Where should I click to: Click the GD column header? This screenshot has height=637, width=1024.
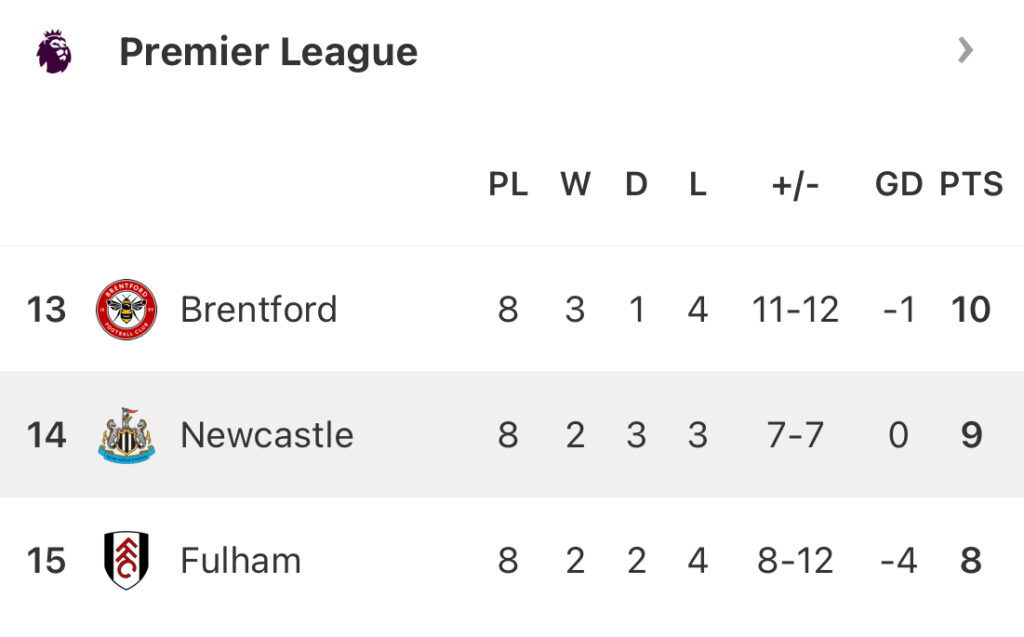tap(898, 184)
